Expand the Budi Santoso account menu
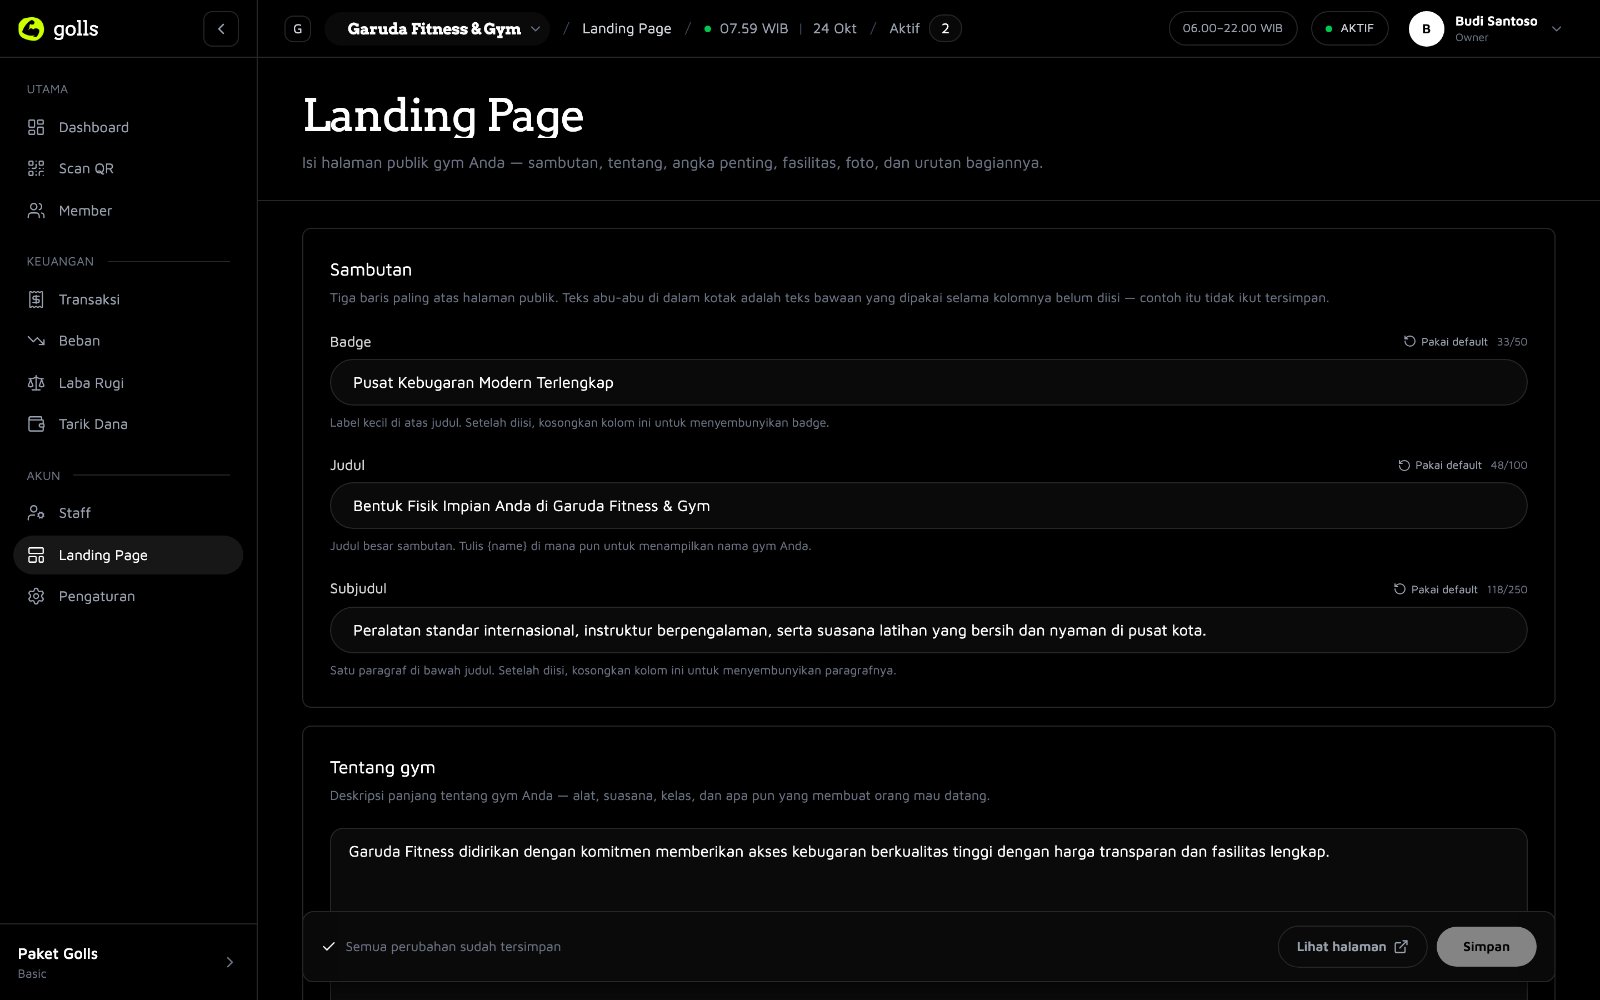 pos(1486,29)
